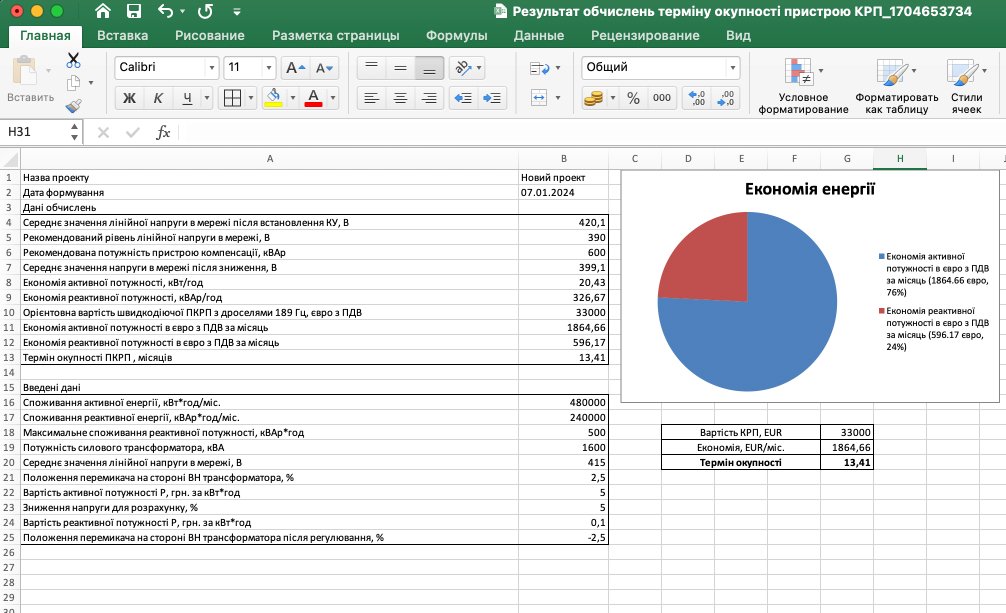This screenshot has width=1006, height=613.
Task: Switch to the Вставка ribbon tab
Action: 122,35
